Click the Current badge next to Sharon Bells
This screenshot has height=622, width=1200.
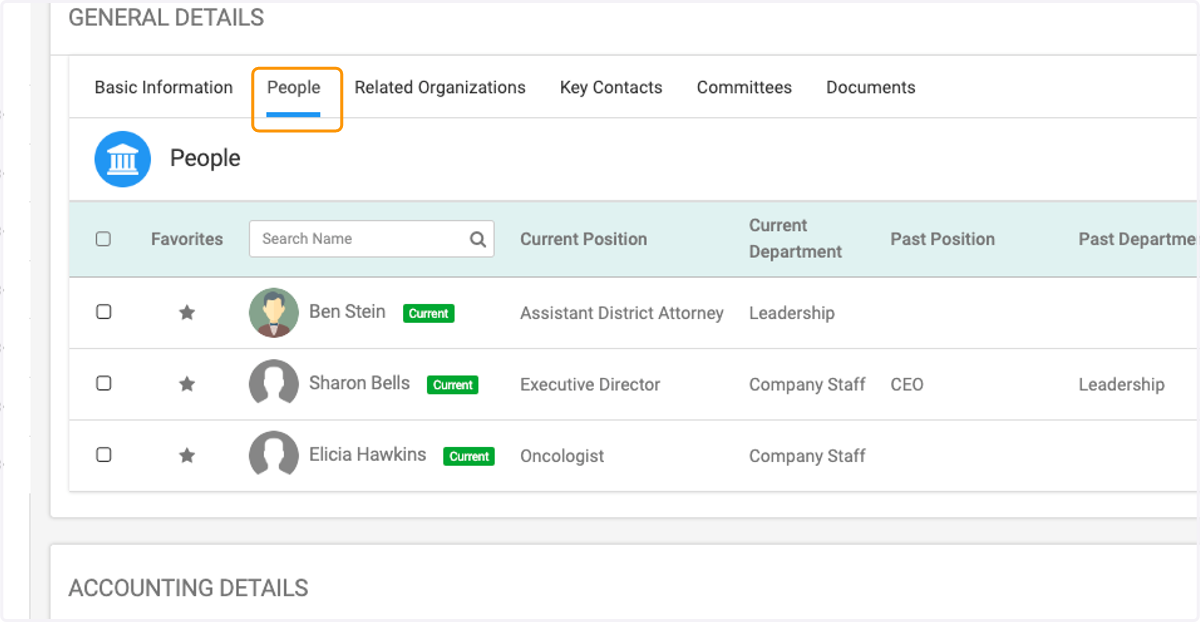(453, 385)
